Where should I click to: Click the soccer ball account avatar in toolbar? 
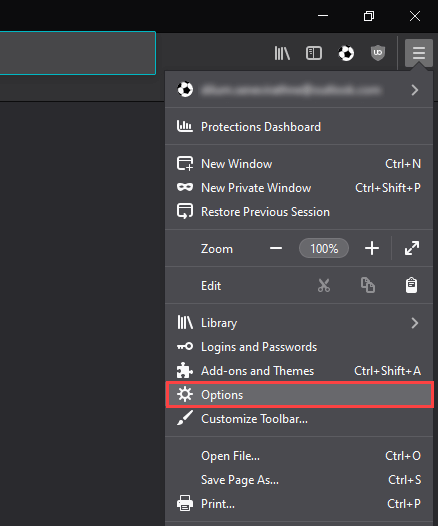click(x=346, y=53)
